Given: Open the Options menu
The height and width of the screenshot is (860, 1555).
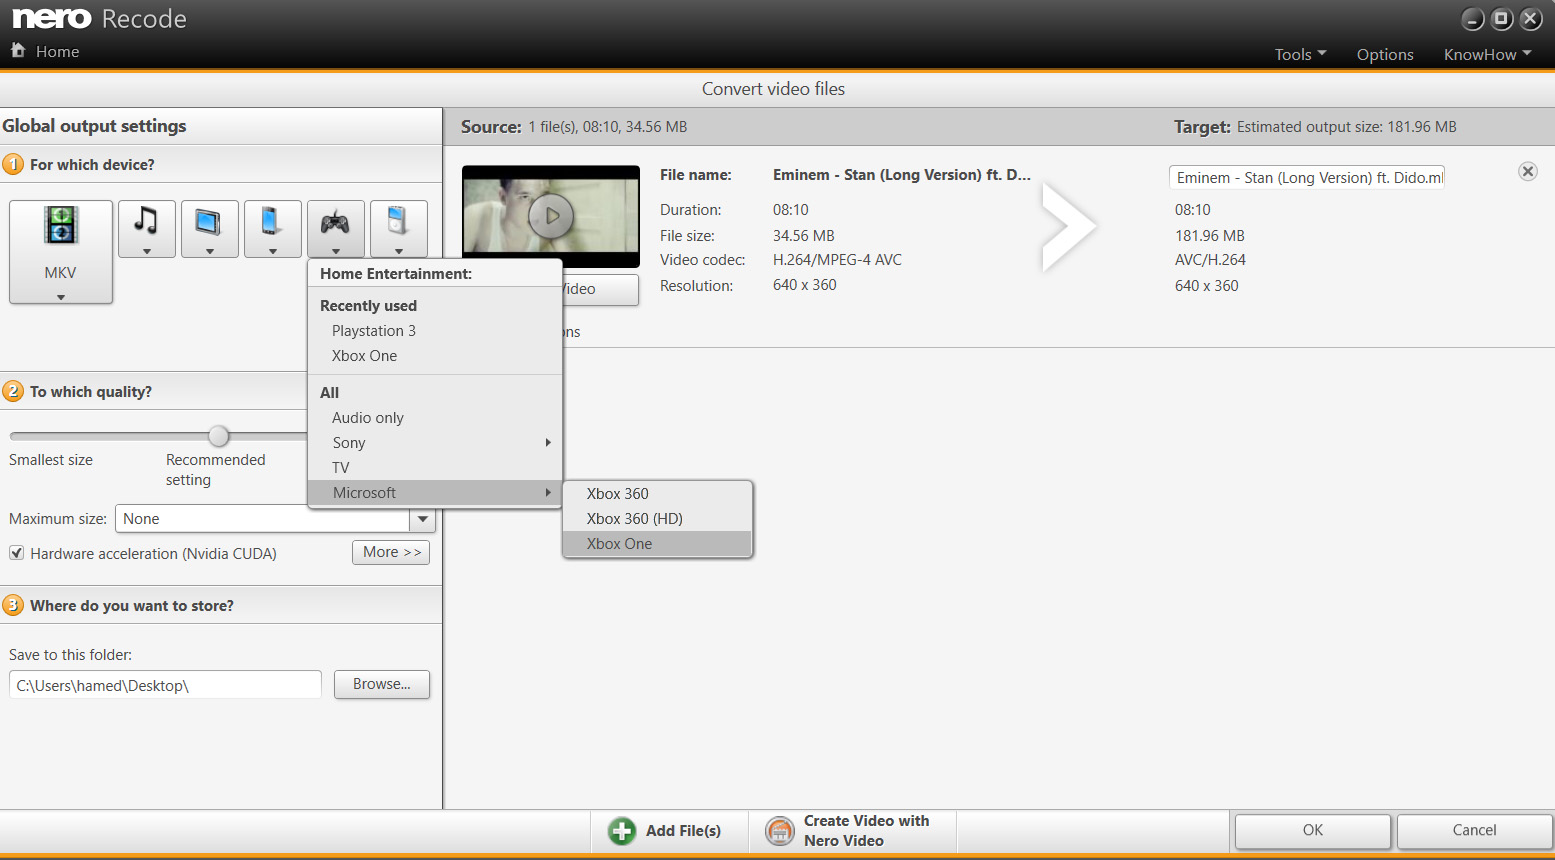Looking at the screenshot, I should (x=1385, y=54).
